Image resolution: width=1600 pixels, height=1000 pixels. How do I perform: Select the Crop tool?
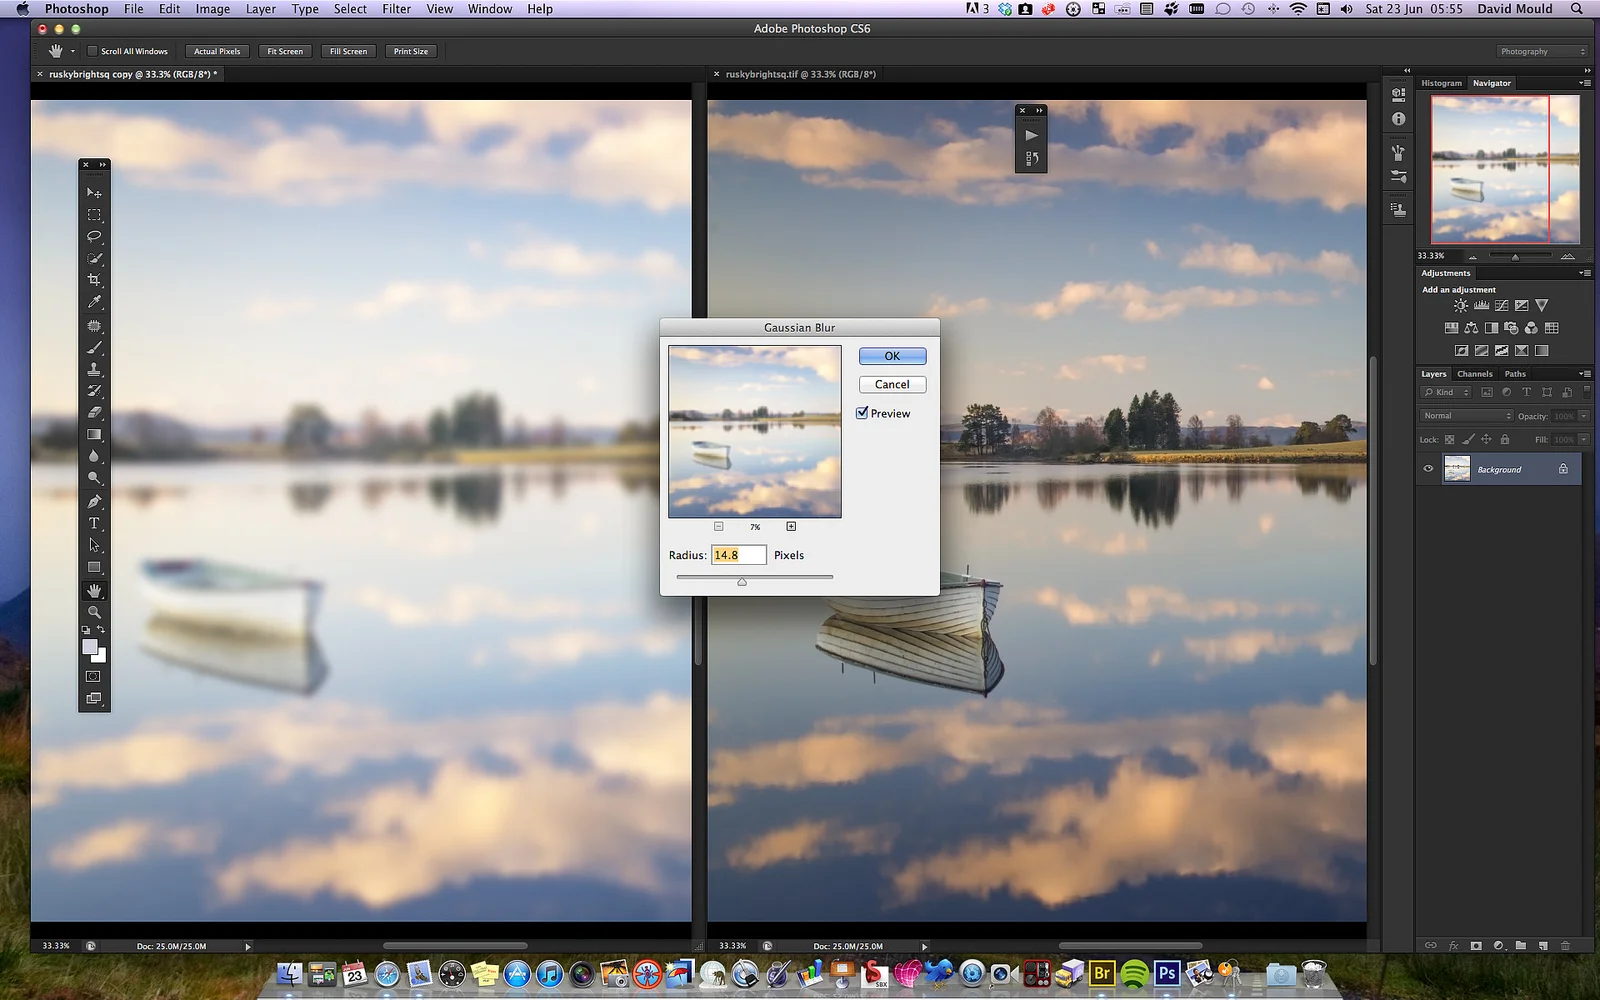[94, 280]
